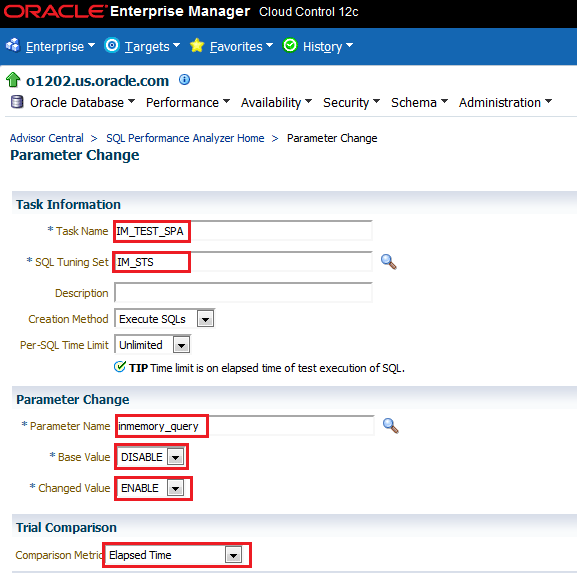Click the Favorites star icon

point(197,46)
